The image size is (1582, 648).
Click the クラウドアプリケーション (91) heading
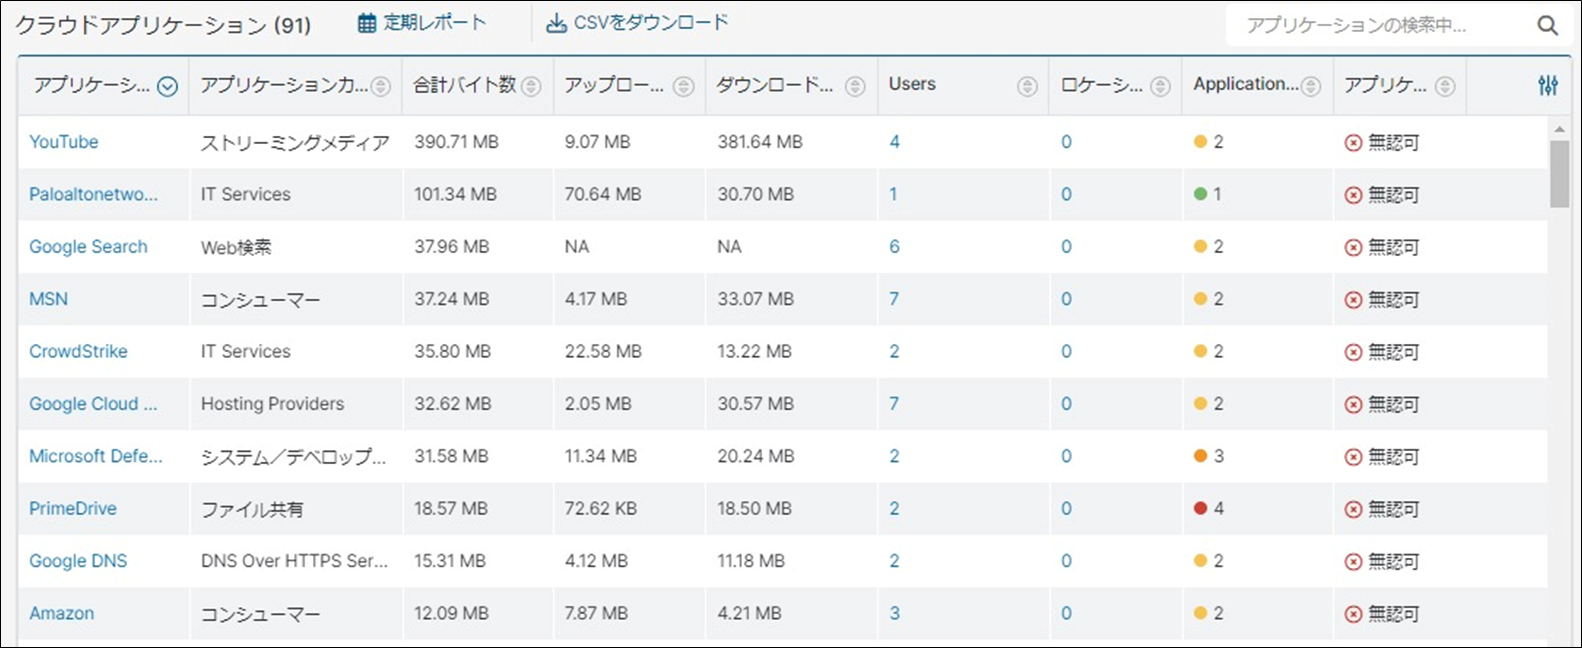(163, 25)
